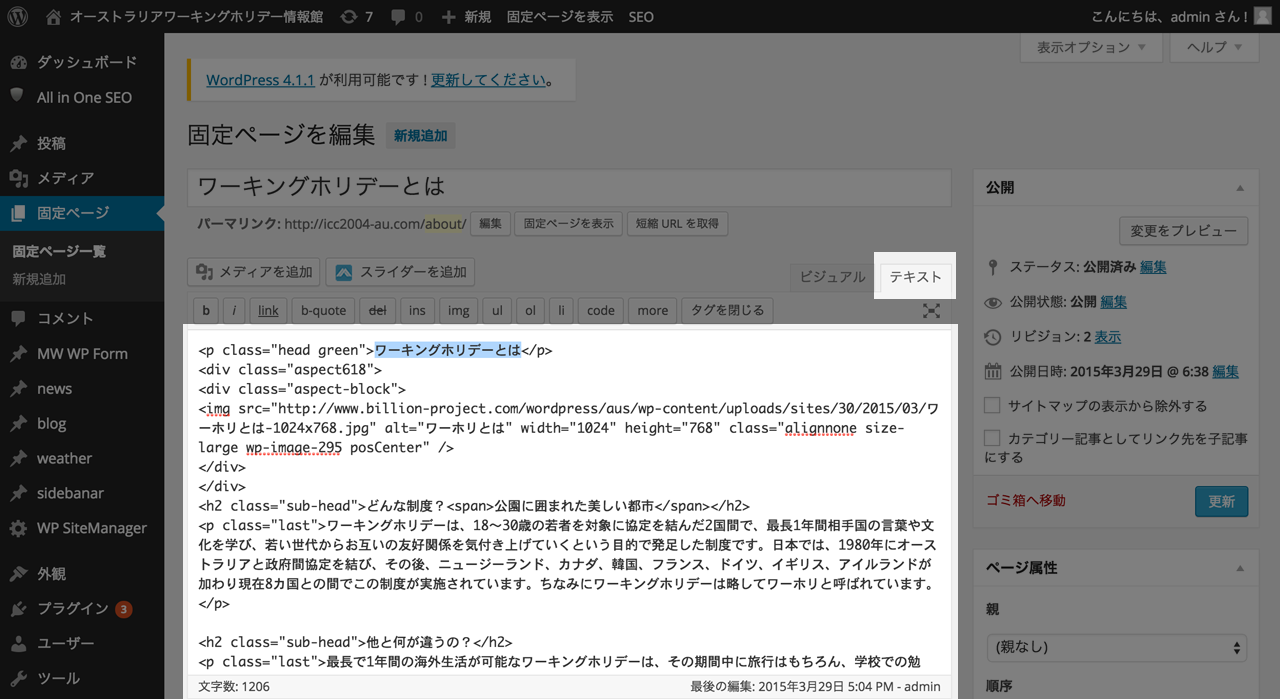1280x699 pixels.
Task: Open ダッシュボード dashboard icon
Action: 18,62
